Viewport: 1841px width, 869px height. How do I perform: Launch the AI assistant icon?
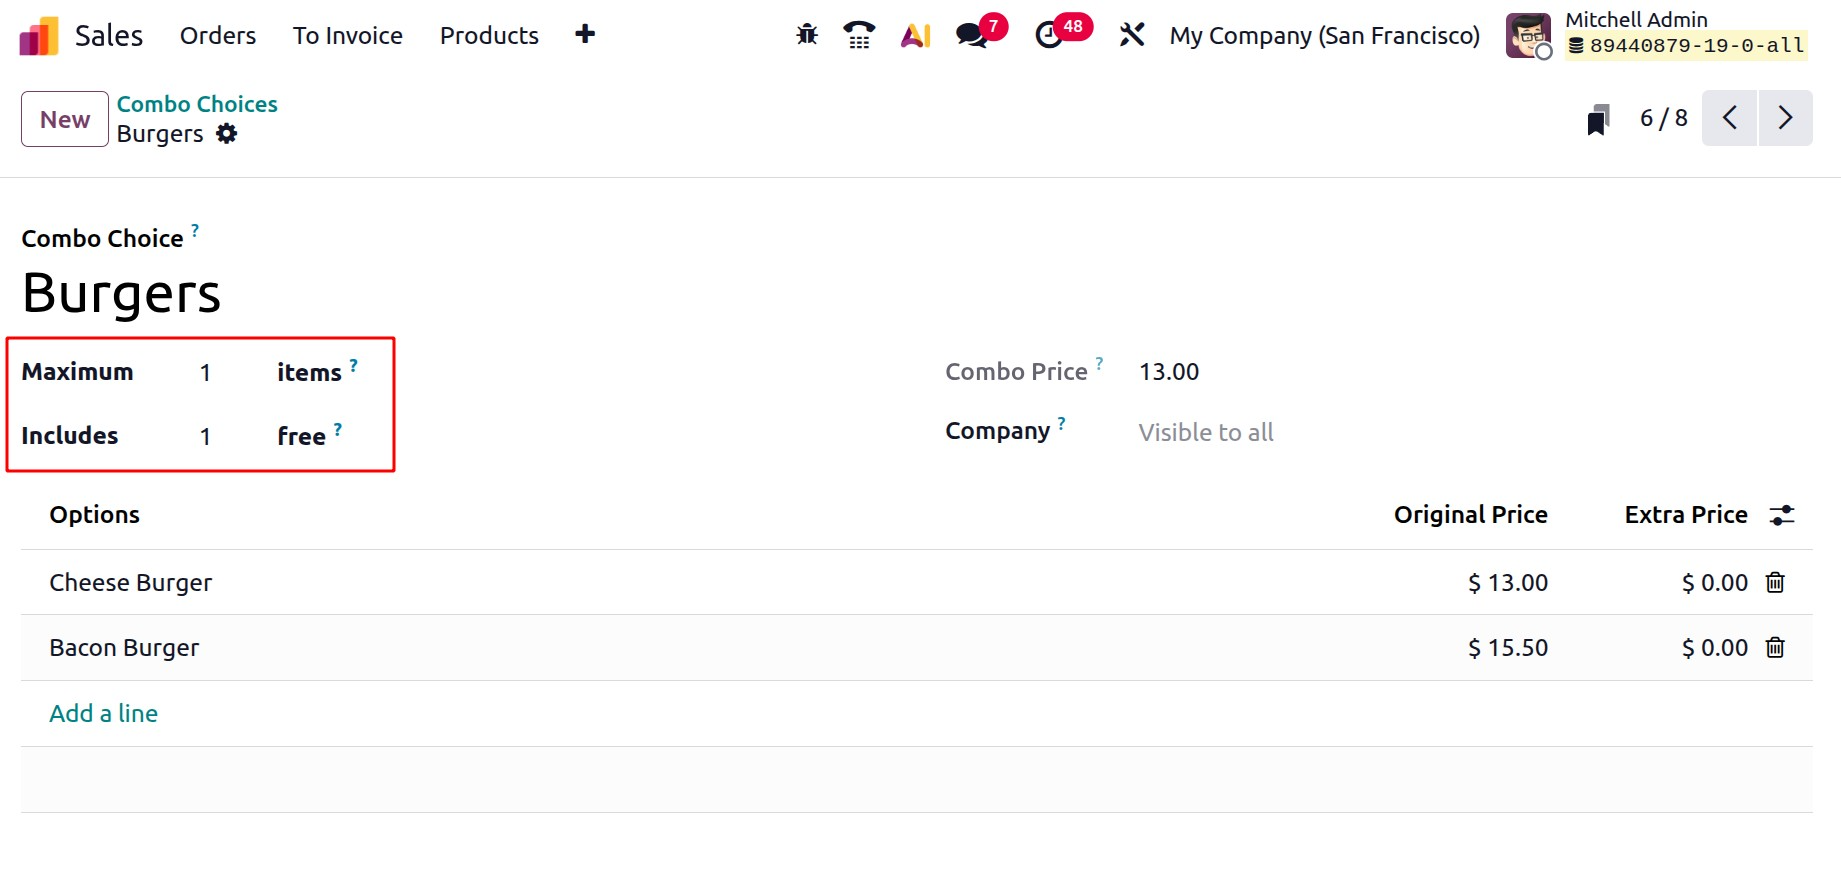tap(915, 35)
